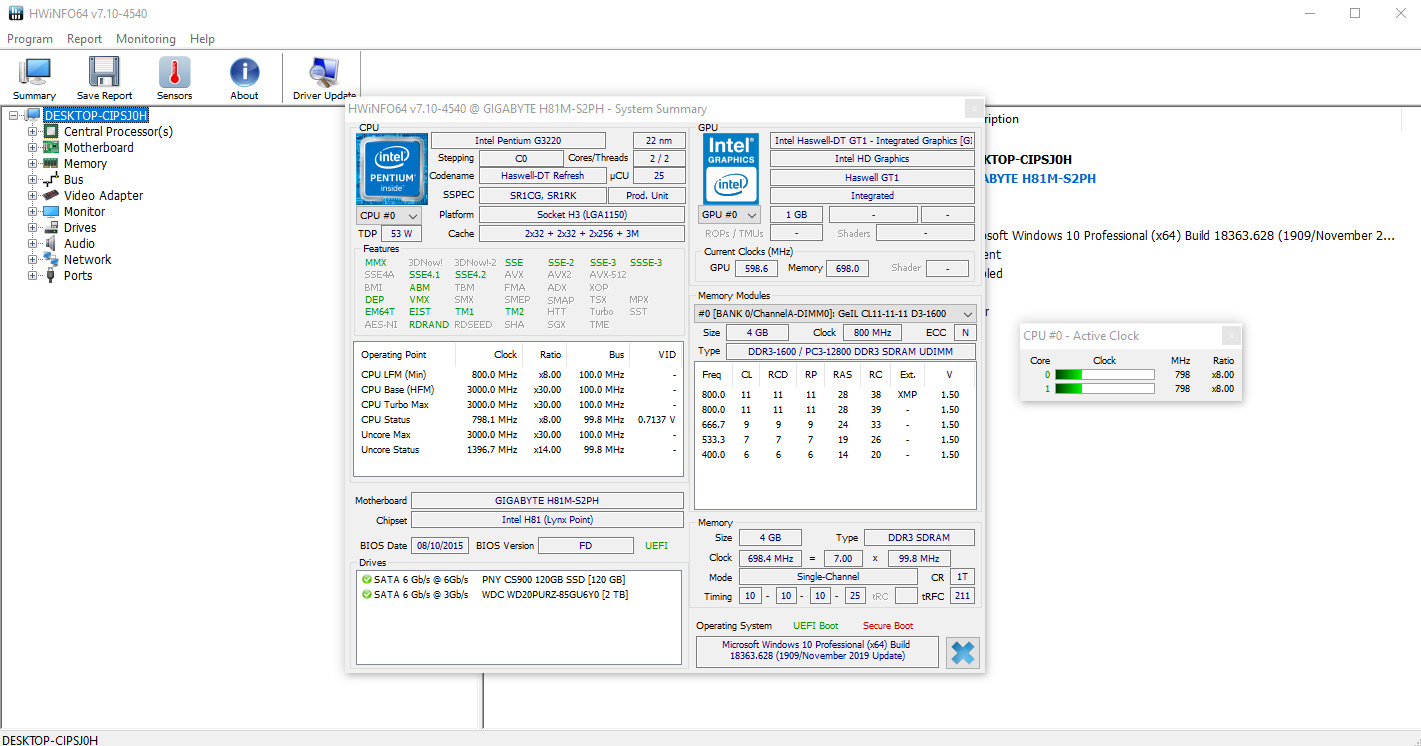Close System Summary with blue X icon
The width and height of the screenshot is (1421, 746).
pyautogui.click(x=962, y=653)
